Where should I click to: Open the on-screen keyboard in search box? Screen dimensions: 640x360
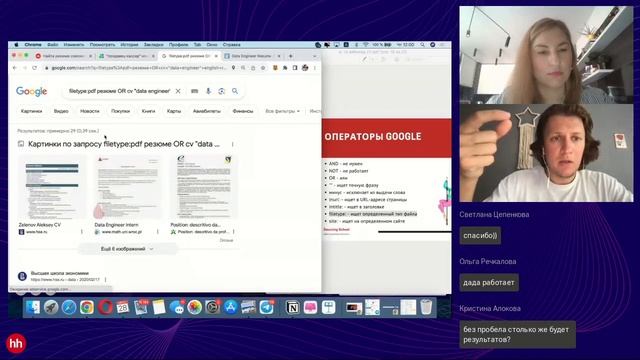194,91
